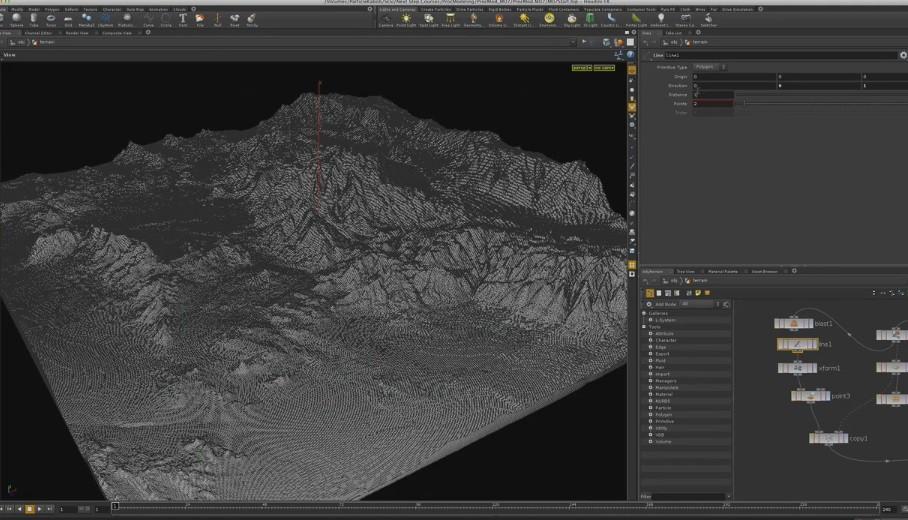Viewport: 908px width, 520px height.
Task: Select the Grid shelf tool
Action: click(68, 20)
